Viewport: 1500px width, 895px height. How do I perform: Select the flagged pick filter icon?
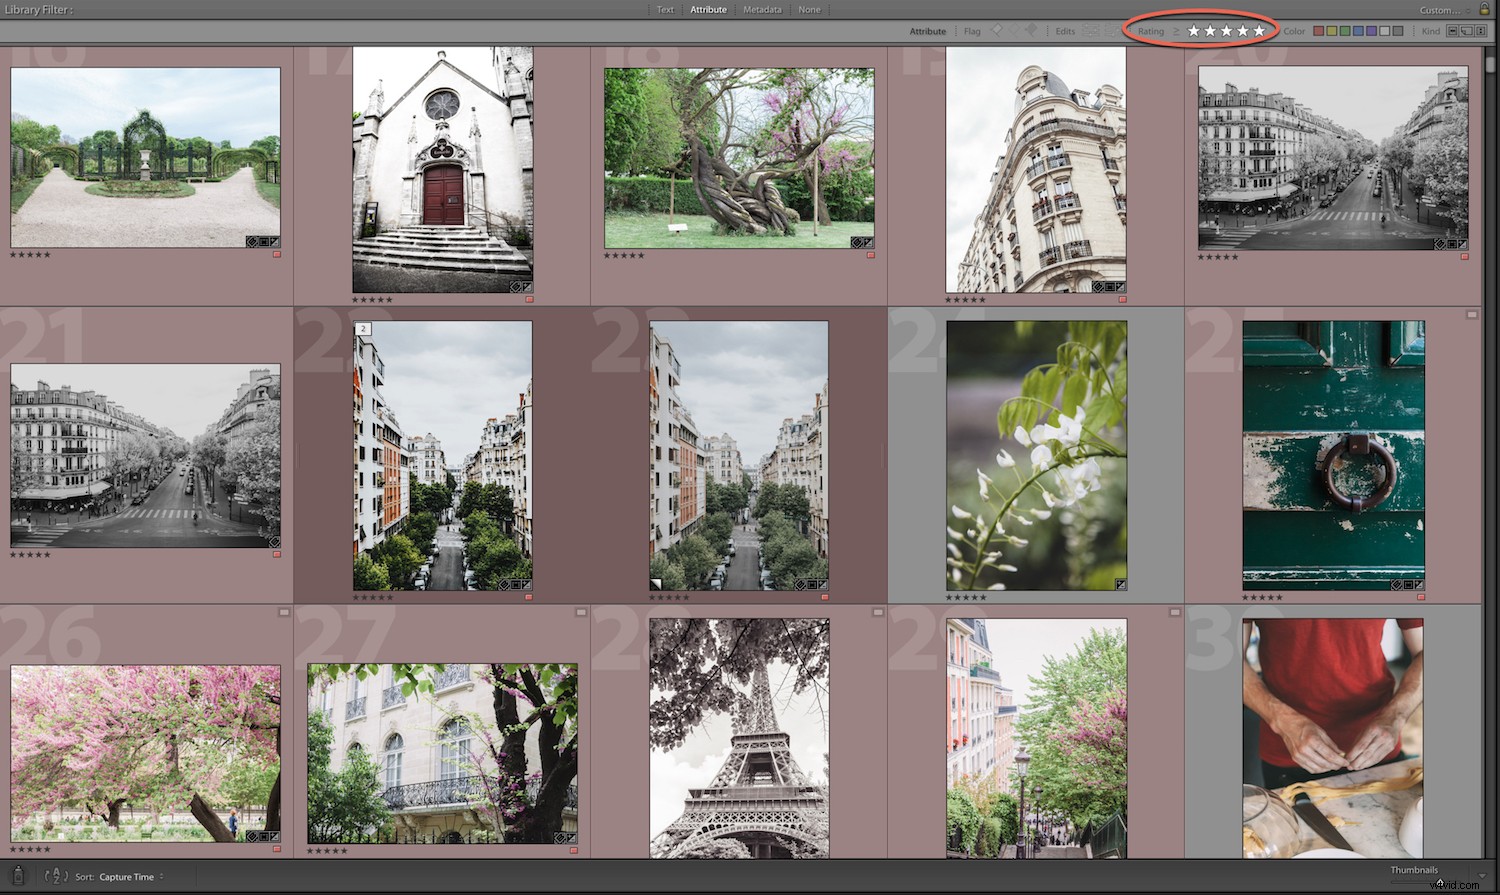point(997,31)
